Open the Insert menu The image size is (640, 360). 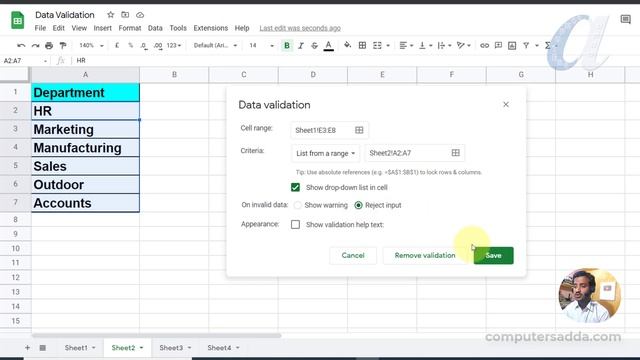[x=102, y=28]
